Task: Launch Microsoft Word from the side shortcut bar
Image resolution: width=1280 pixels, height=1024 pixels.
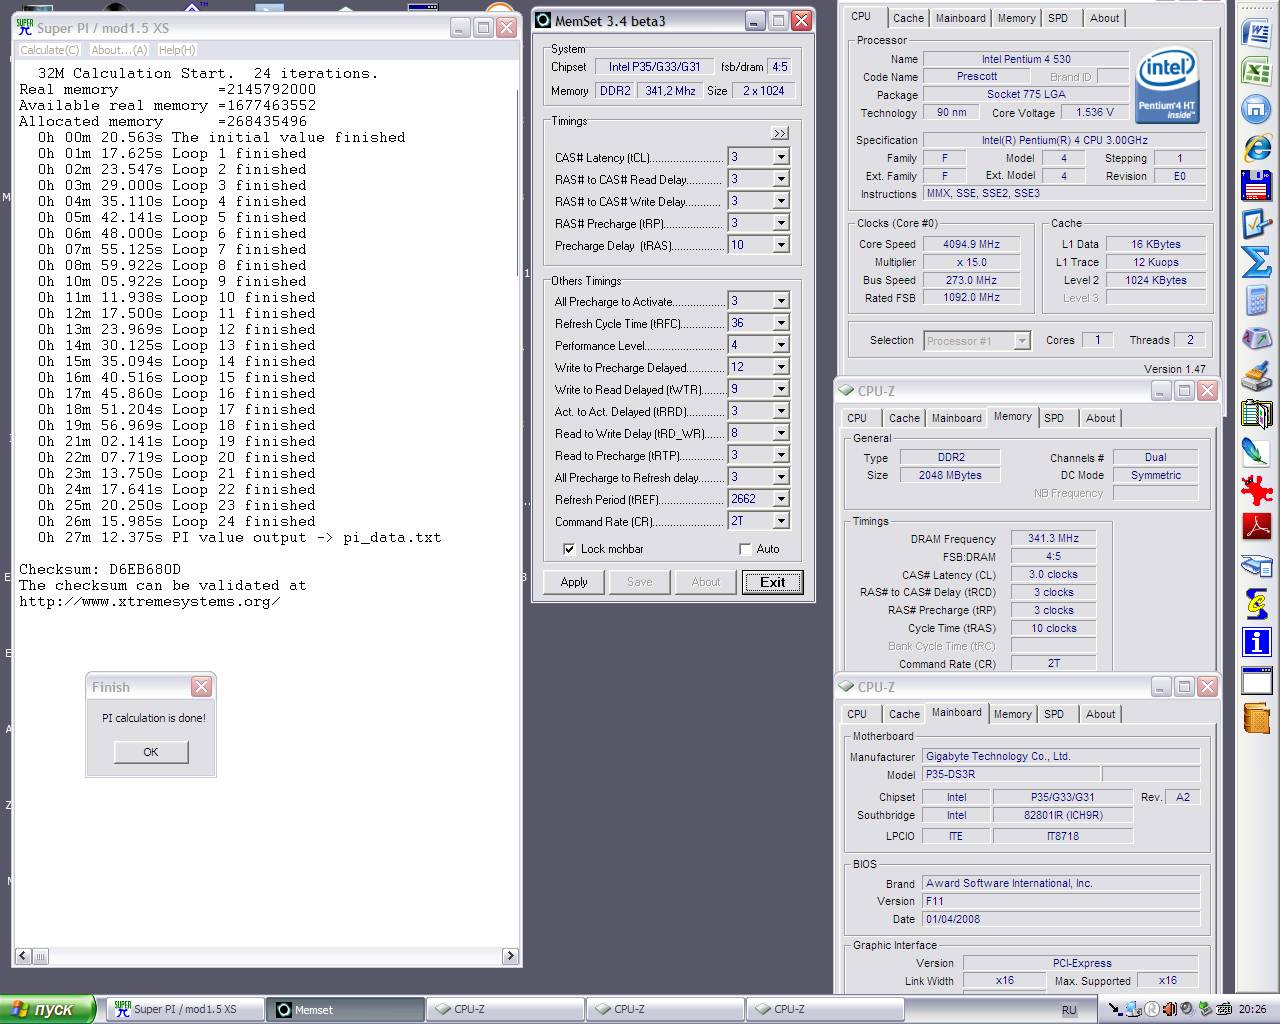Action: [x=1256, y=34]
